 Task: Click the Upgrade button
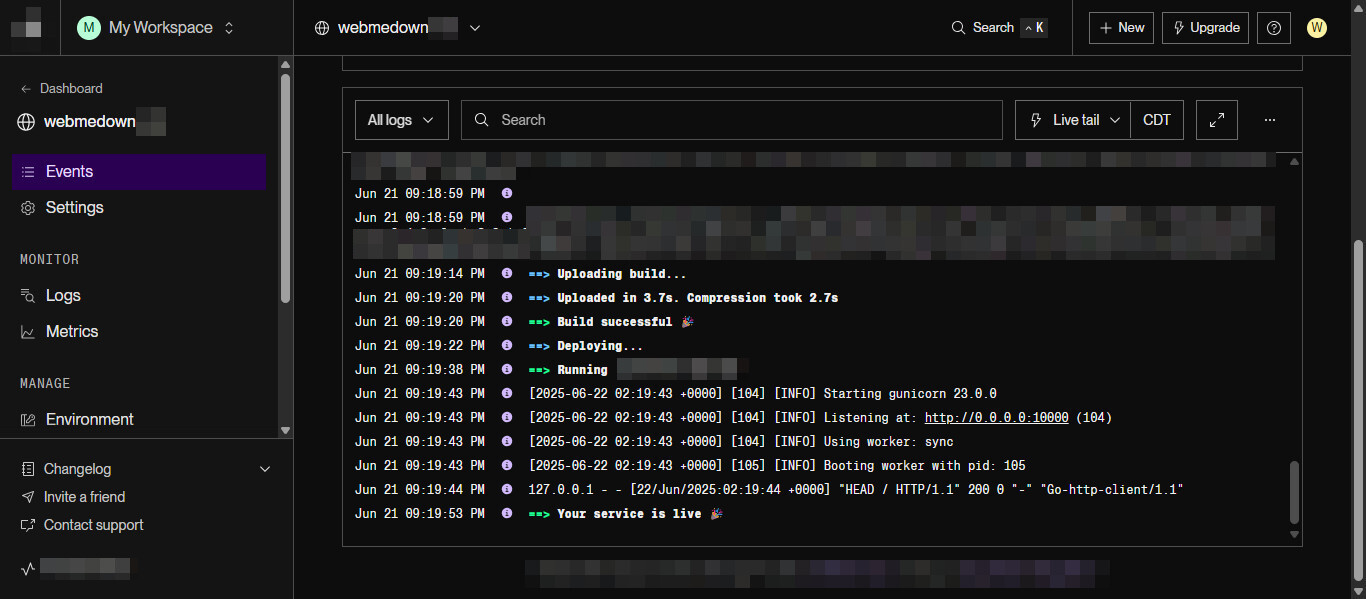[1205, 28]
